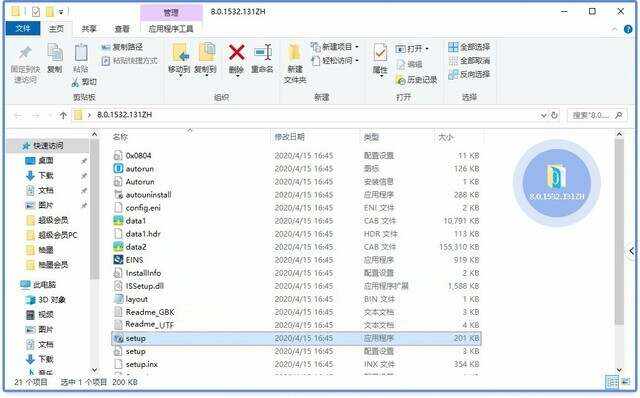Click the History button

pos(416,80)
